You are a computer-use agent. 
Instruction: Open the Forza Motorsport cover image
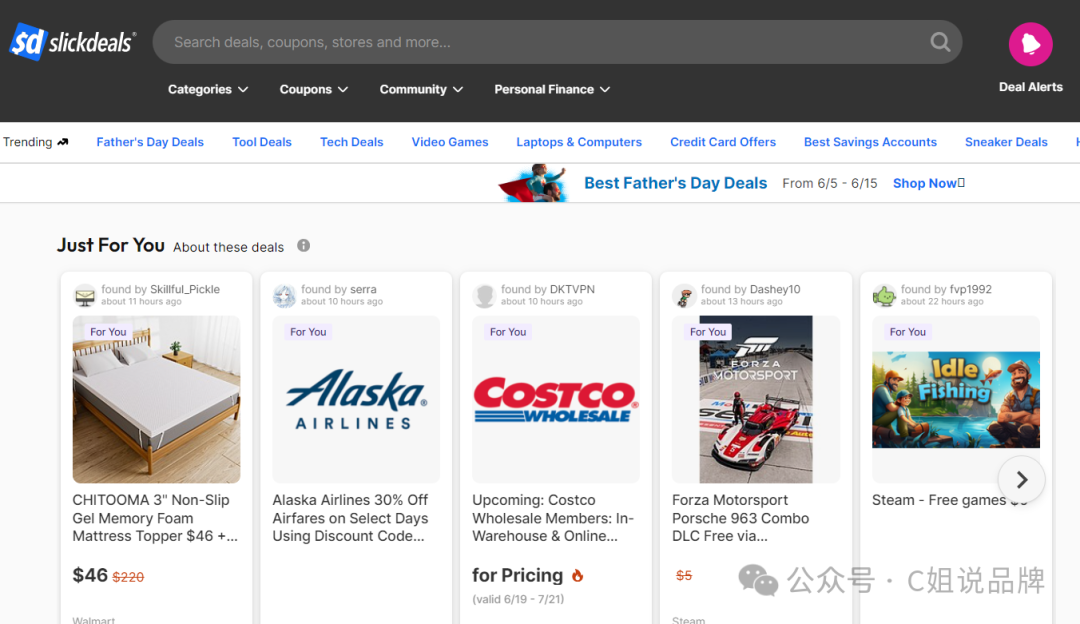[756, 399]
